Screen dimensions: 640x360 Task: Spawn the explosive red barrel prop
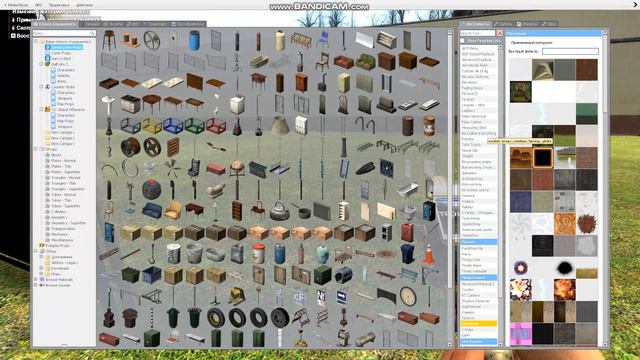click(429, 126)
